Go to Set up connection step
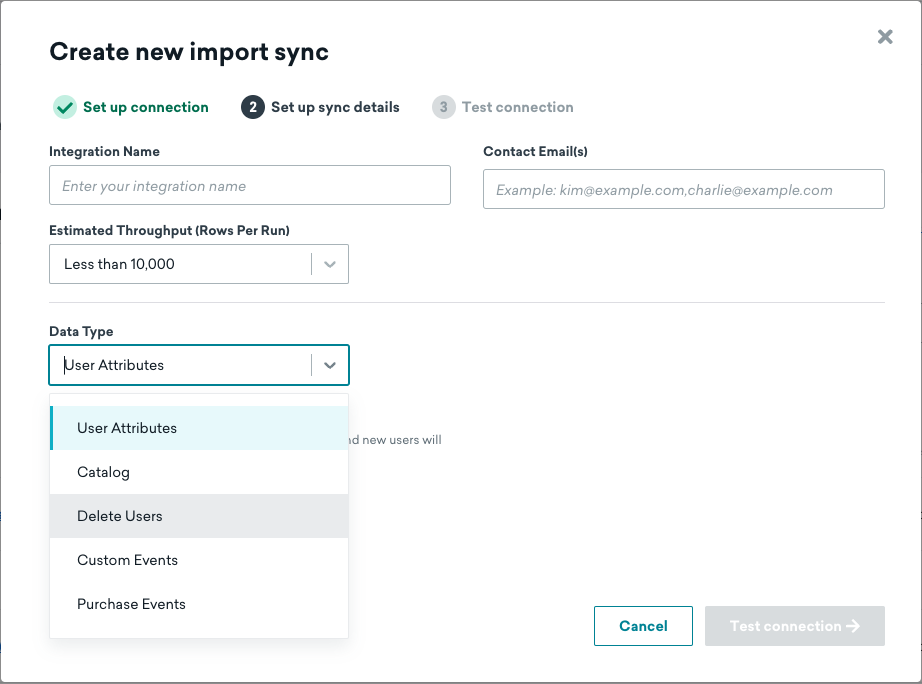 tap(146, 107)
